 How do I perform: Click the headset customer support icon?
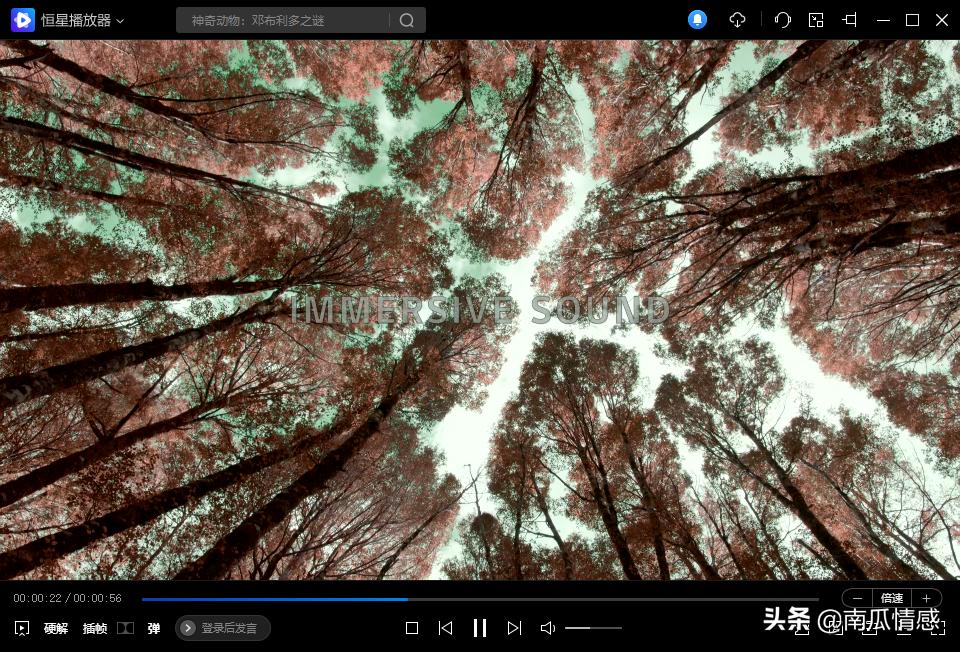783,20
